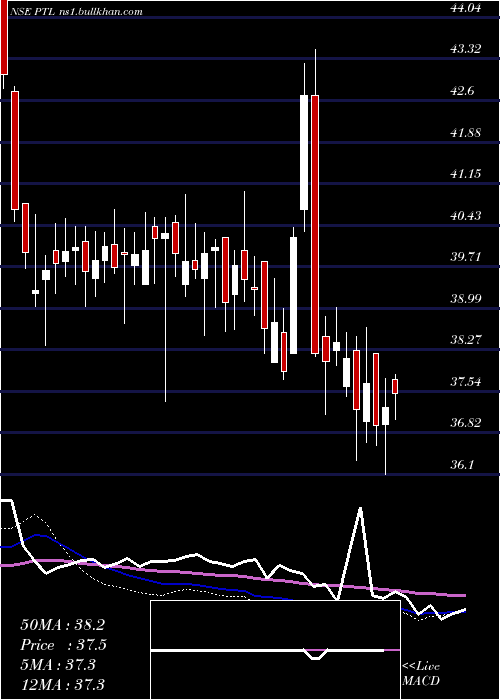Click the 40.43 price level label

click(x=466, y=216)
